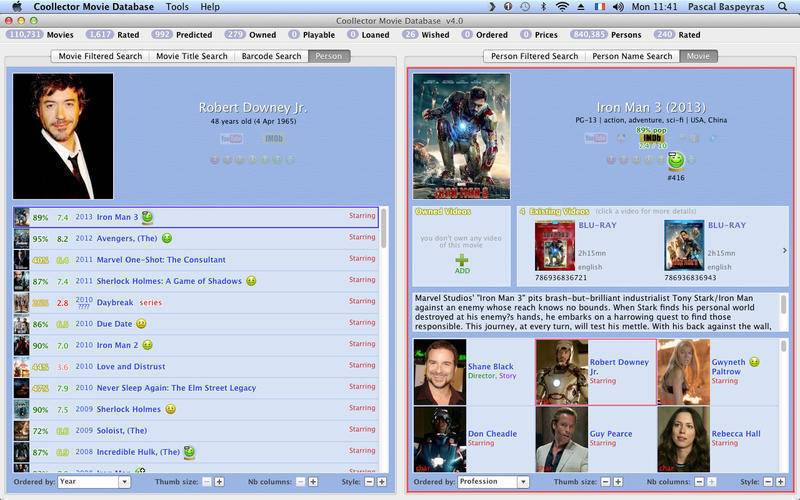Click smiley beside Iron Man 2 row

point(147,345)
